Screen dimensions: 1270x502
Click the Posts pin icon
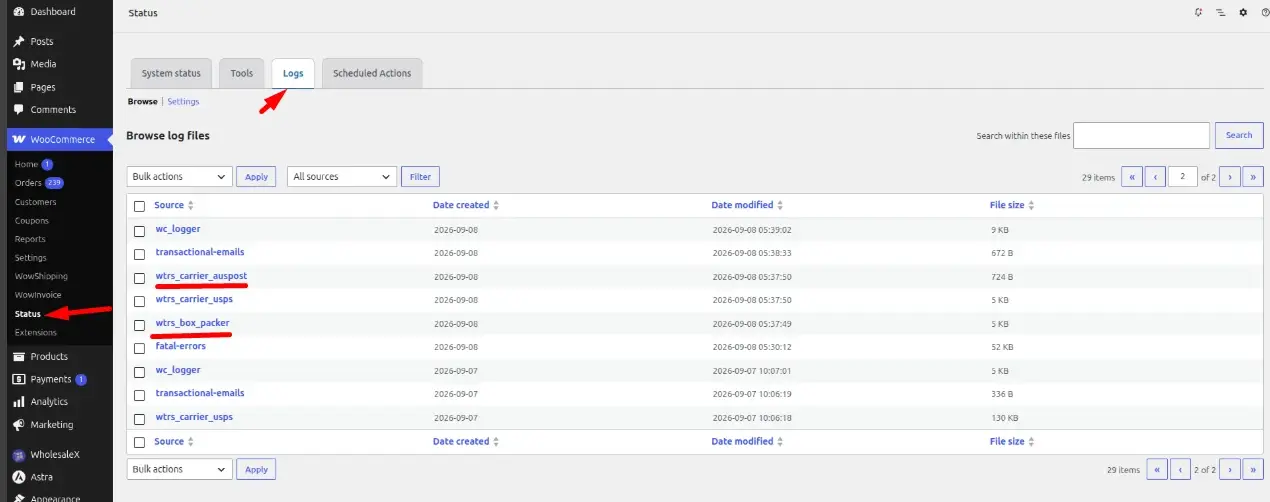pos(19,41)
